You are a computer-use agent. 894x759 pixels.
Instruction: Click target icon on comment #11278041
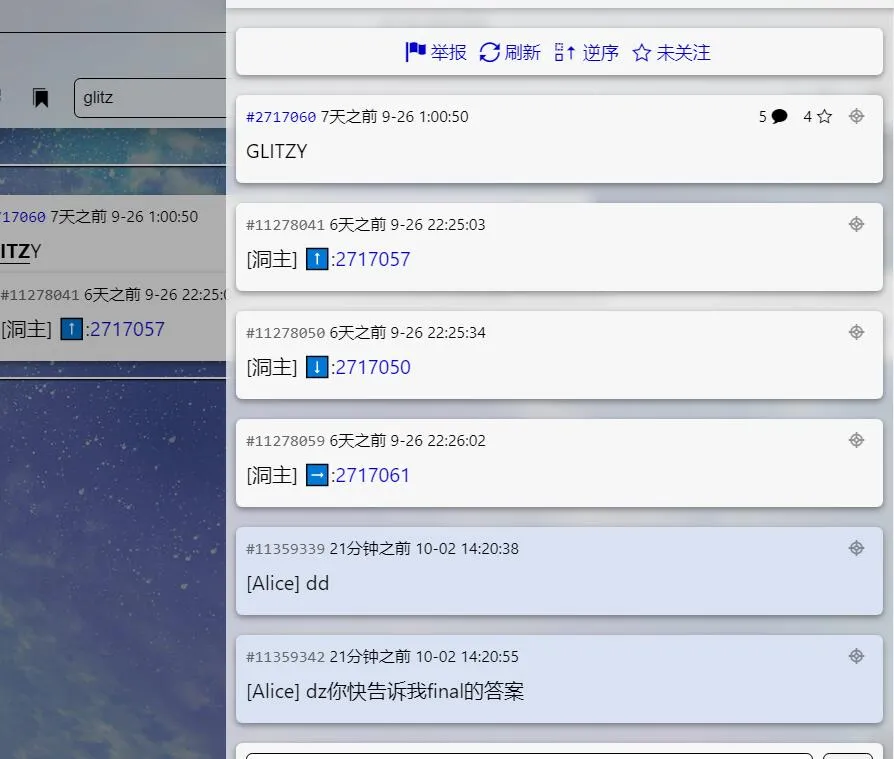pos(856,224)
